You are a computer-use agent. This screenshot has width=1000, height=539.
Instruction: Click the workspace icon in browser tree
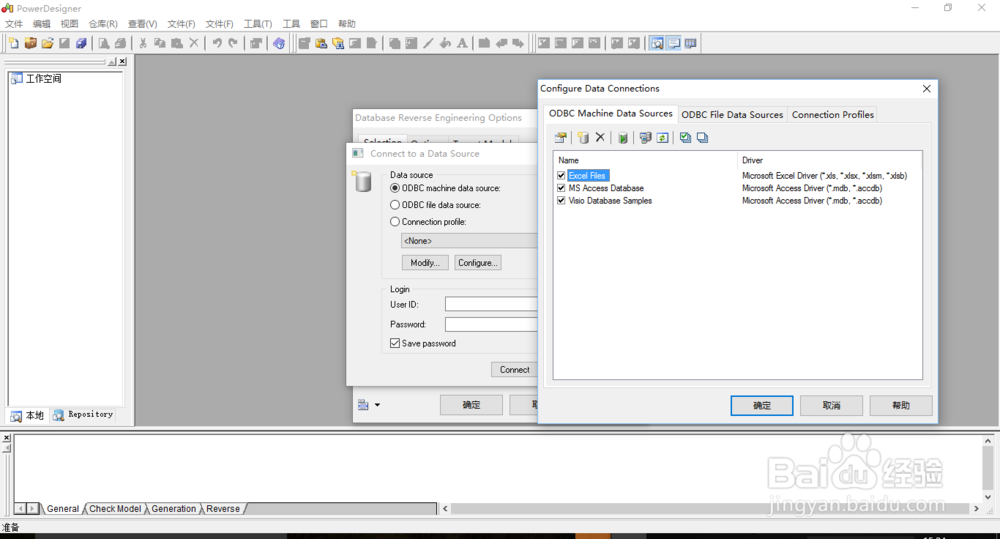[x=17, y=78]
